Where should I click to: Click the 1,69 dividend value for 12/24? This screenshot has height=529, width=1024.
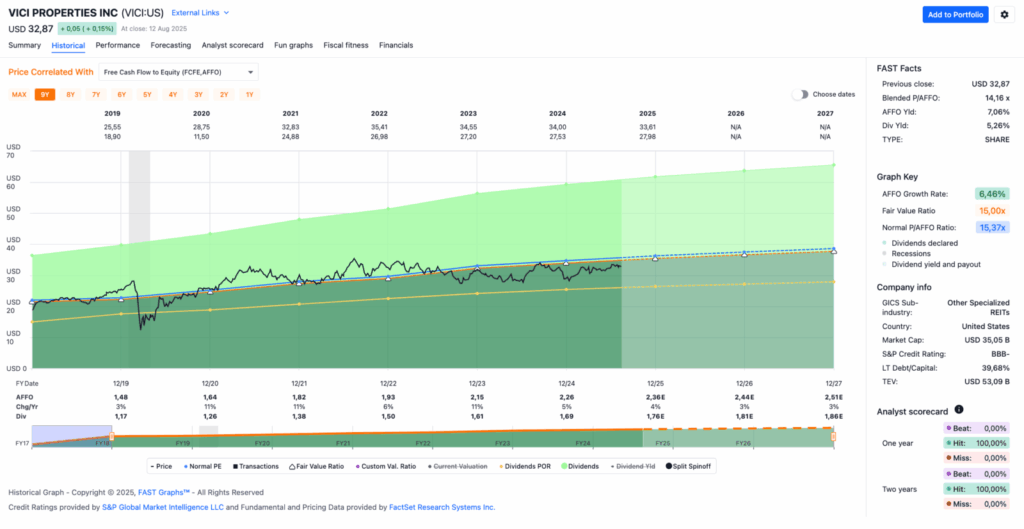(x=566, y=416)
